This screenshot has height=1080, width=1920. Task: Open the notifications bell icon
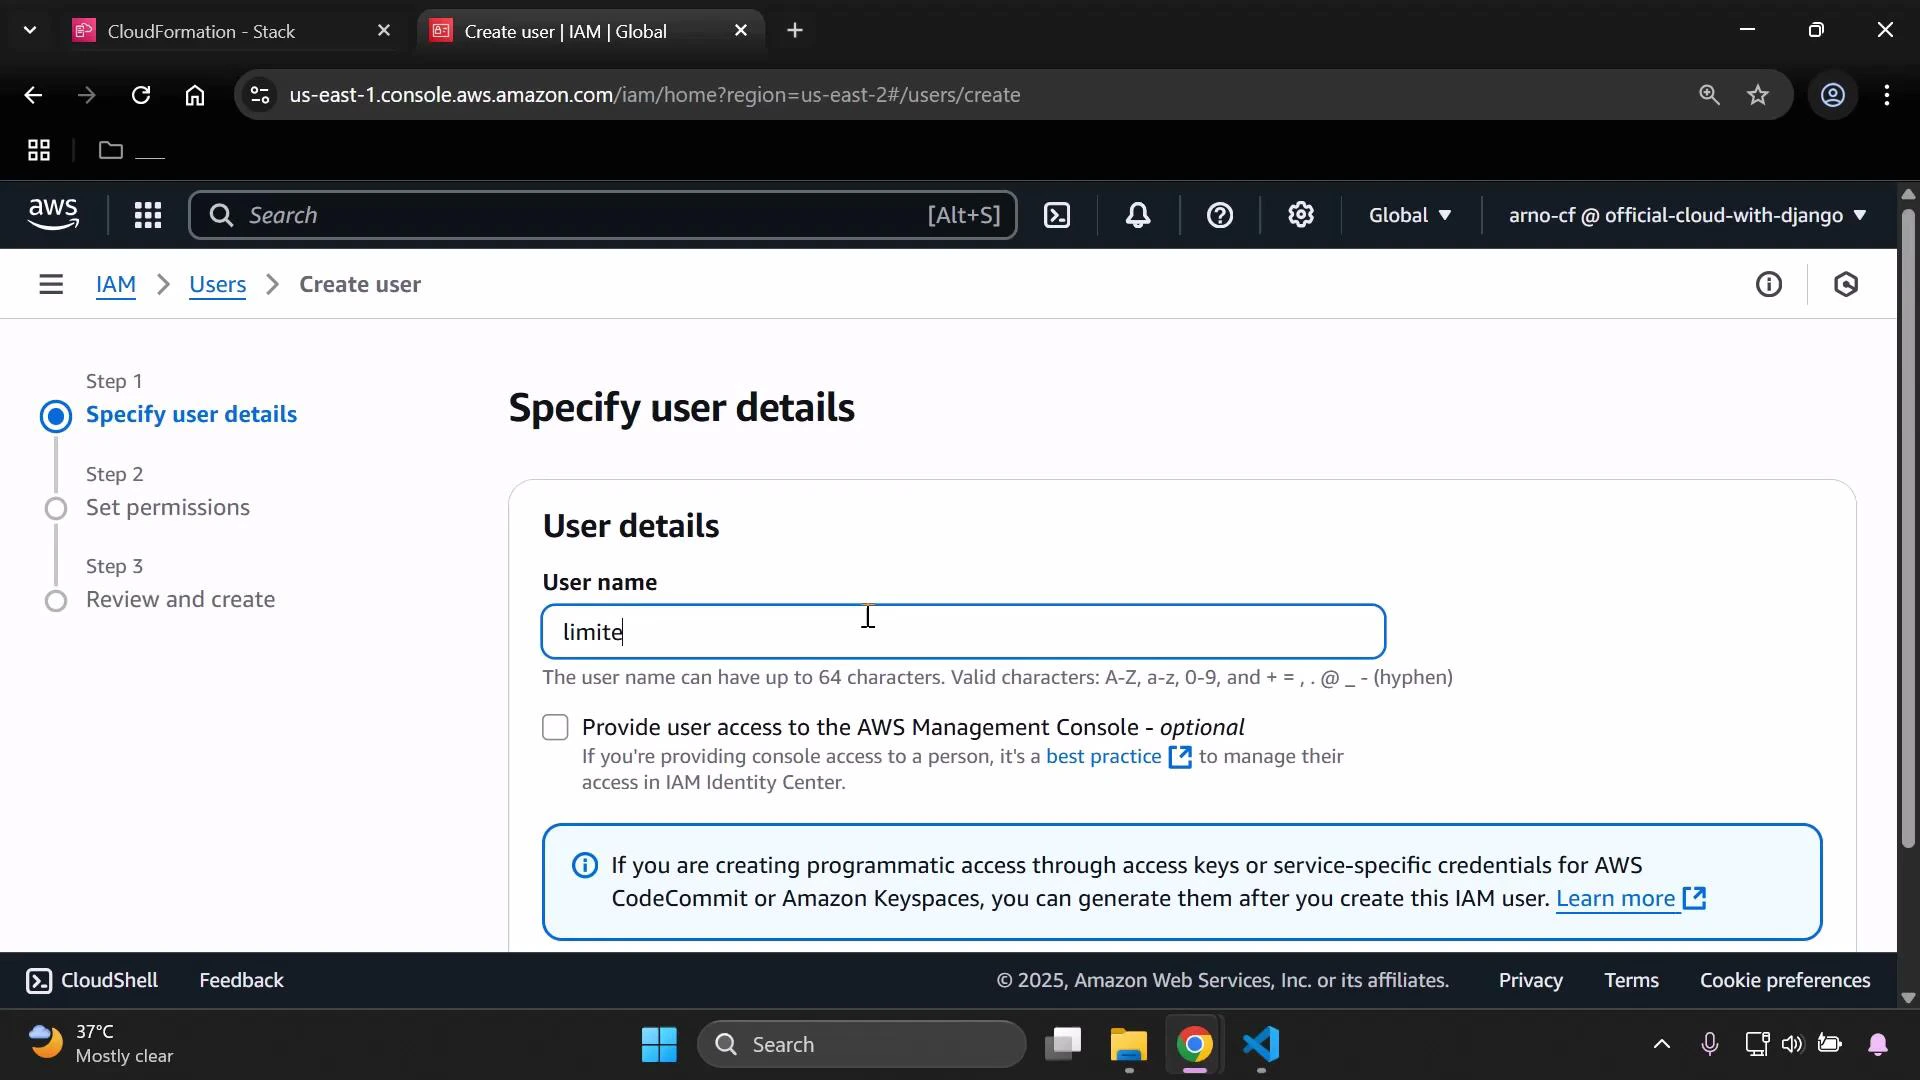tap(1138, 215)
